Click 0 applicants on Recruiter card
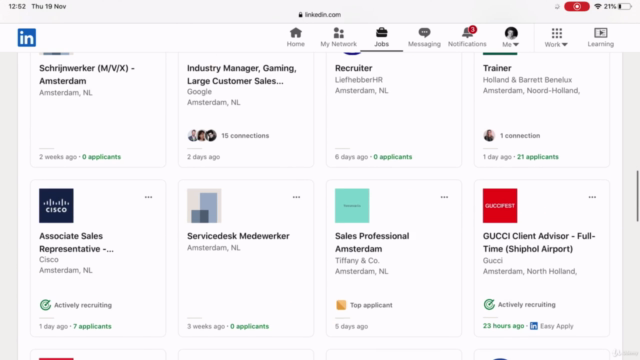The image size is (640, 360). 393,157
